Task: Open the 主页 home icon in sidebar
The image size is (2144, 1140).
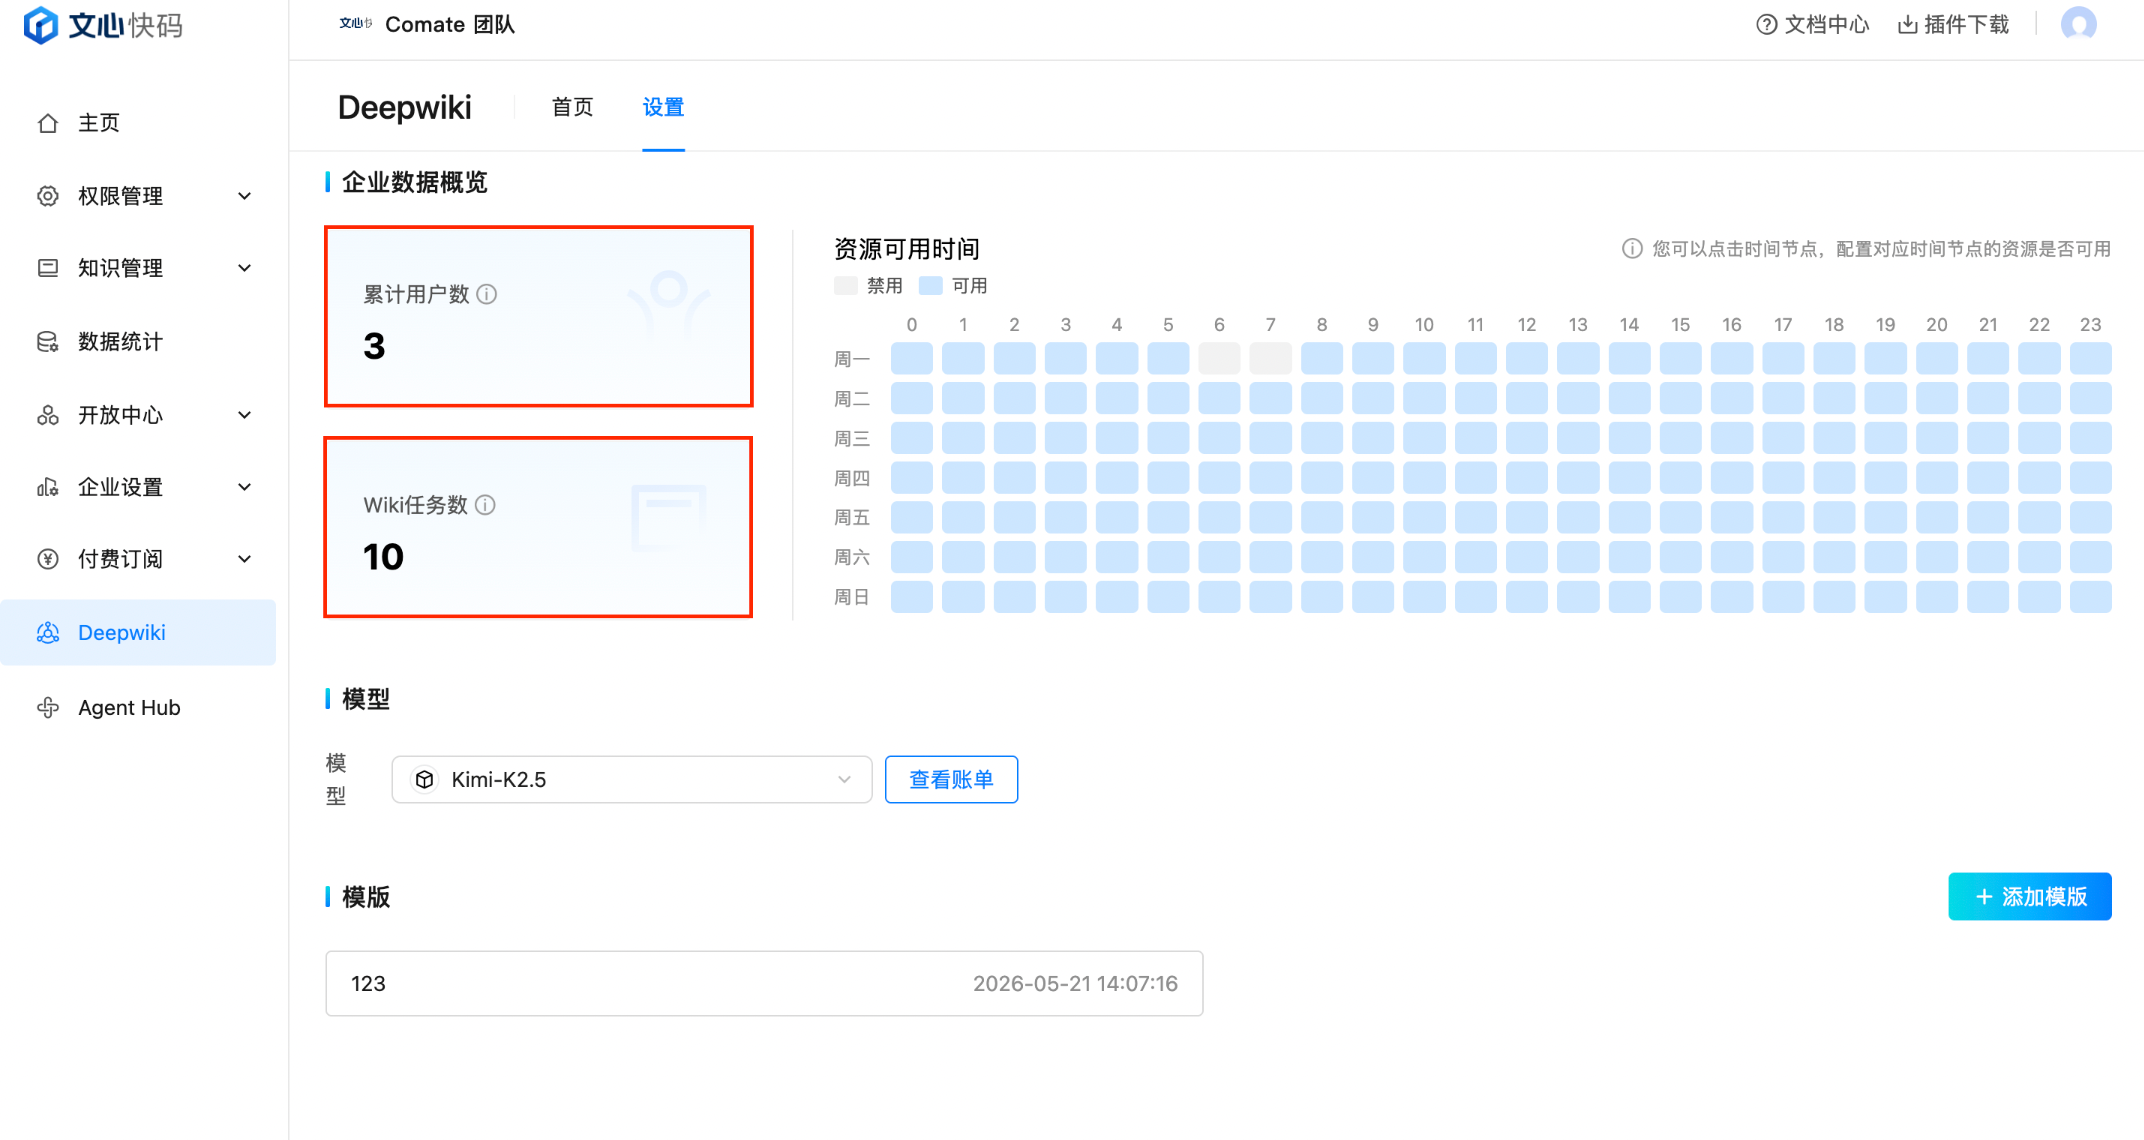Action: tap(48, 123)
